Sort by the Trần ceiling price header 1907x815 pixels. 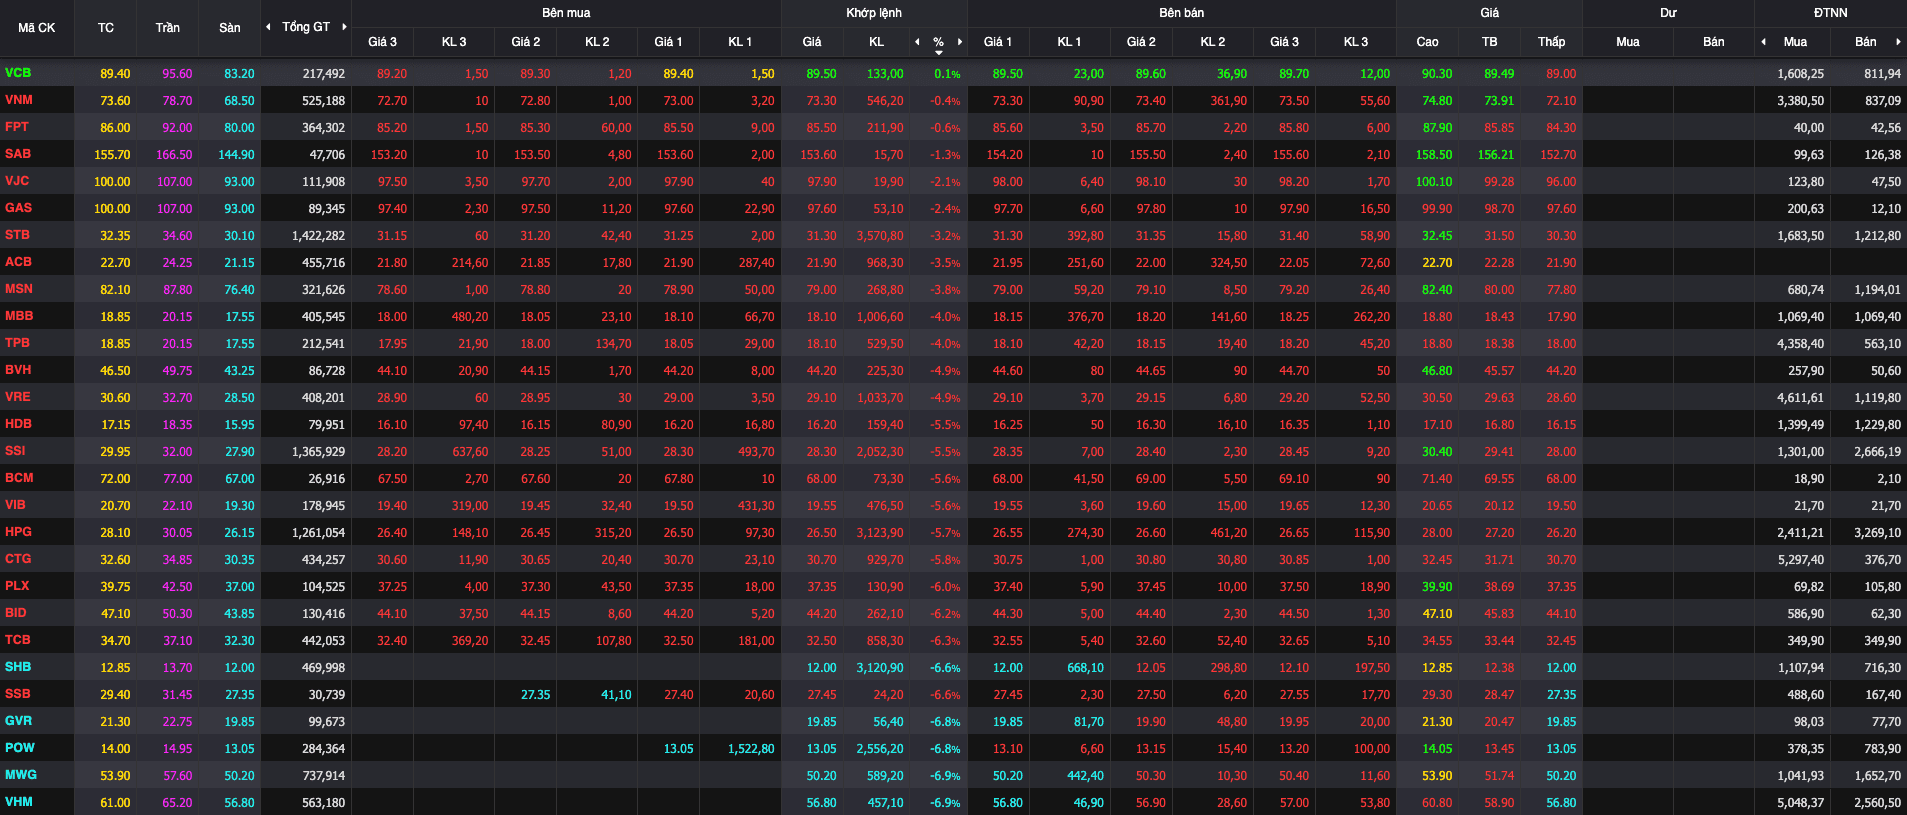tap(168, 28)
